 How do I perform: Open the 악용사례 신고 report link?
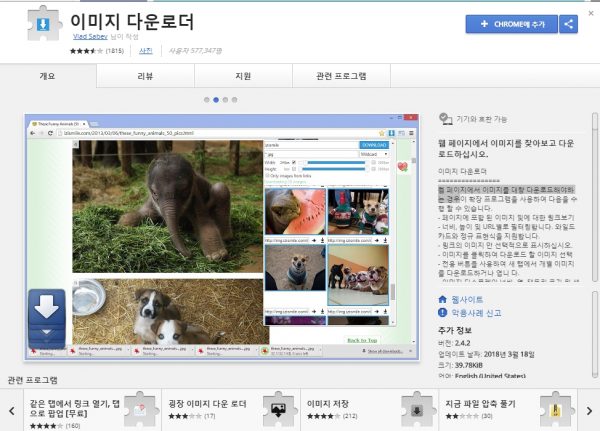476,313
